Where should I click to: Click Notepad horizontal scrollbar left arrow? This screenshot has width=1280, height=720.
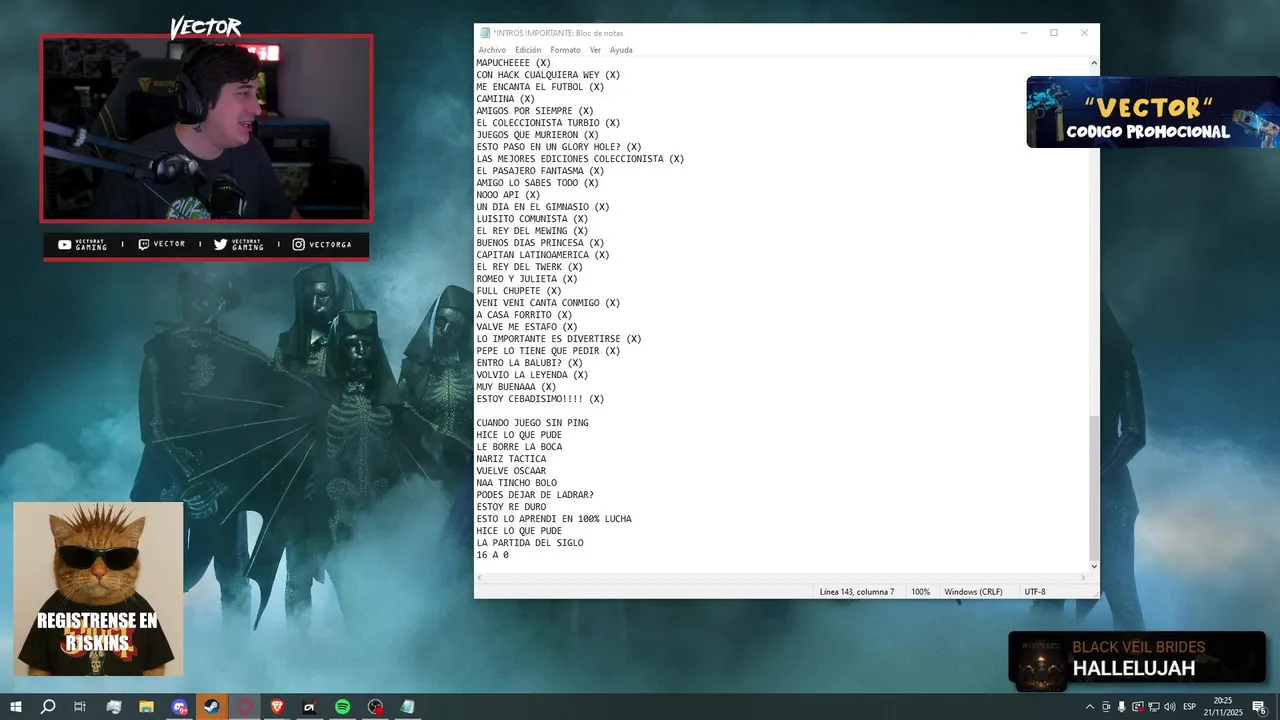(480, 578)
